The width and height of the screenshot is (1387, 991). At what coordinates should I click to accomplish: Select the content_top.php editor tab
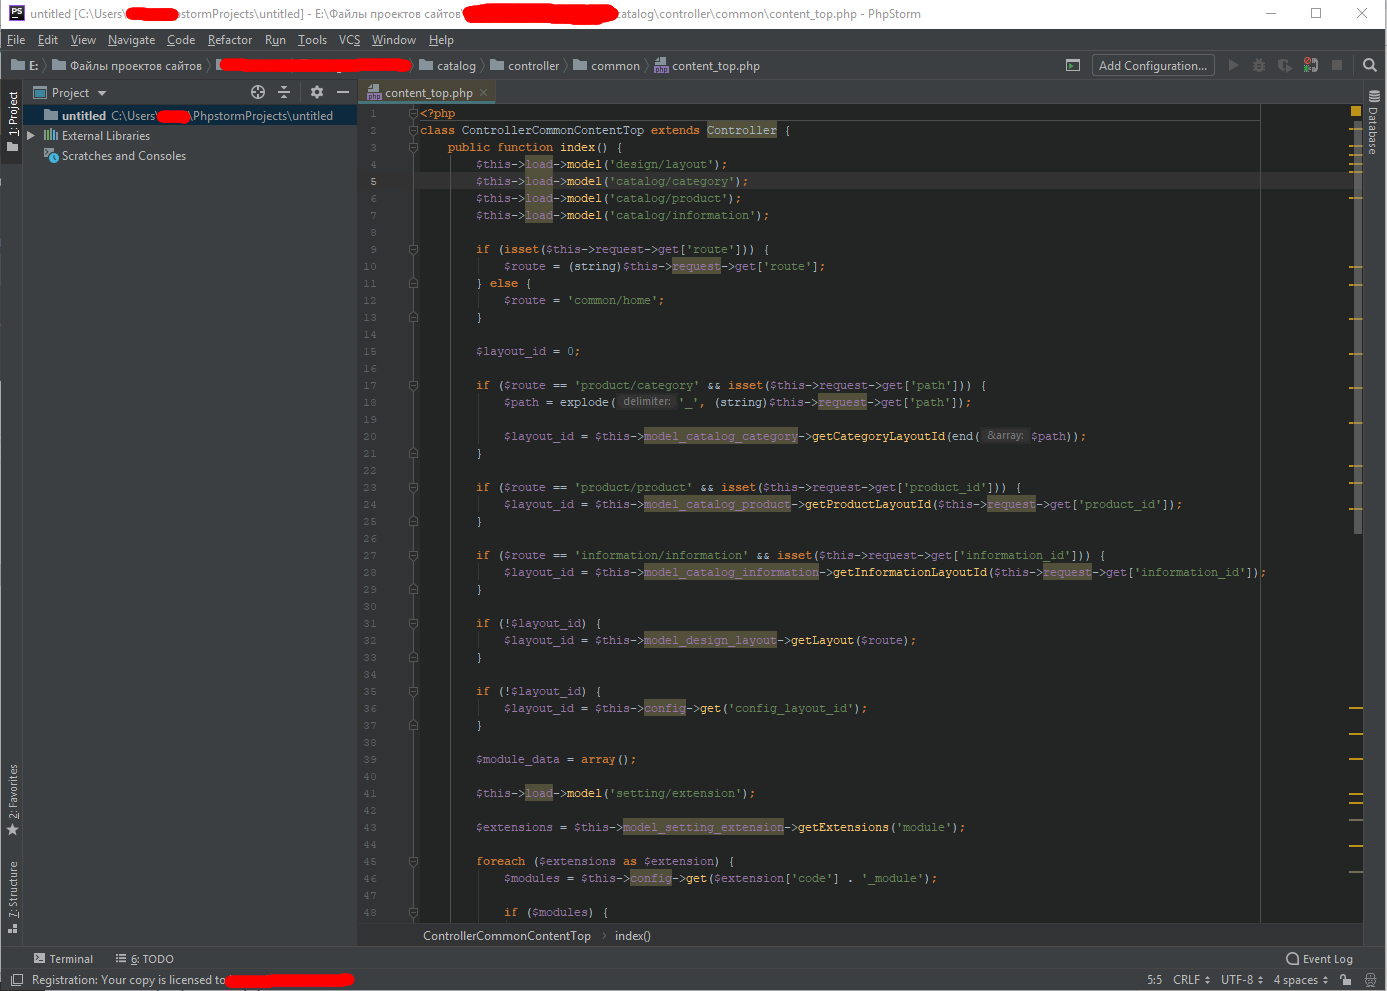coord(428,92)
